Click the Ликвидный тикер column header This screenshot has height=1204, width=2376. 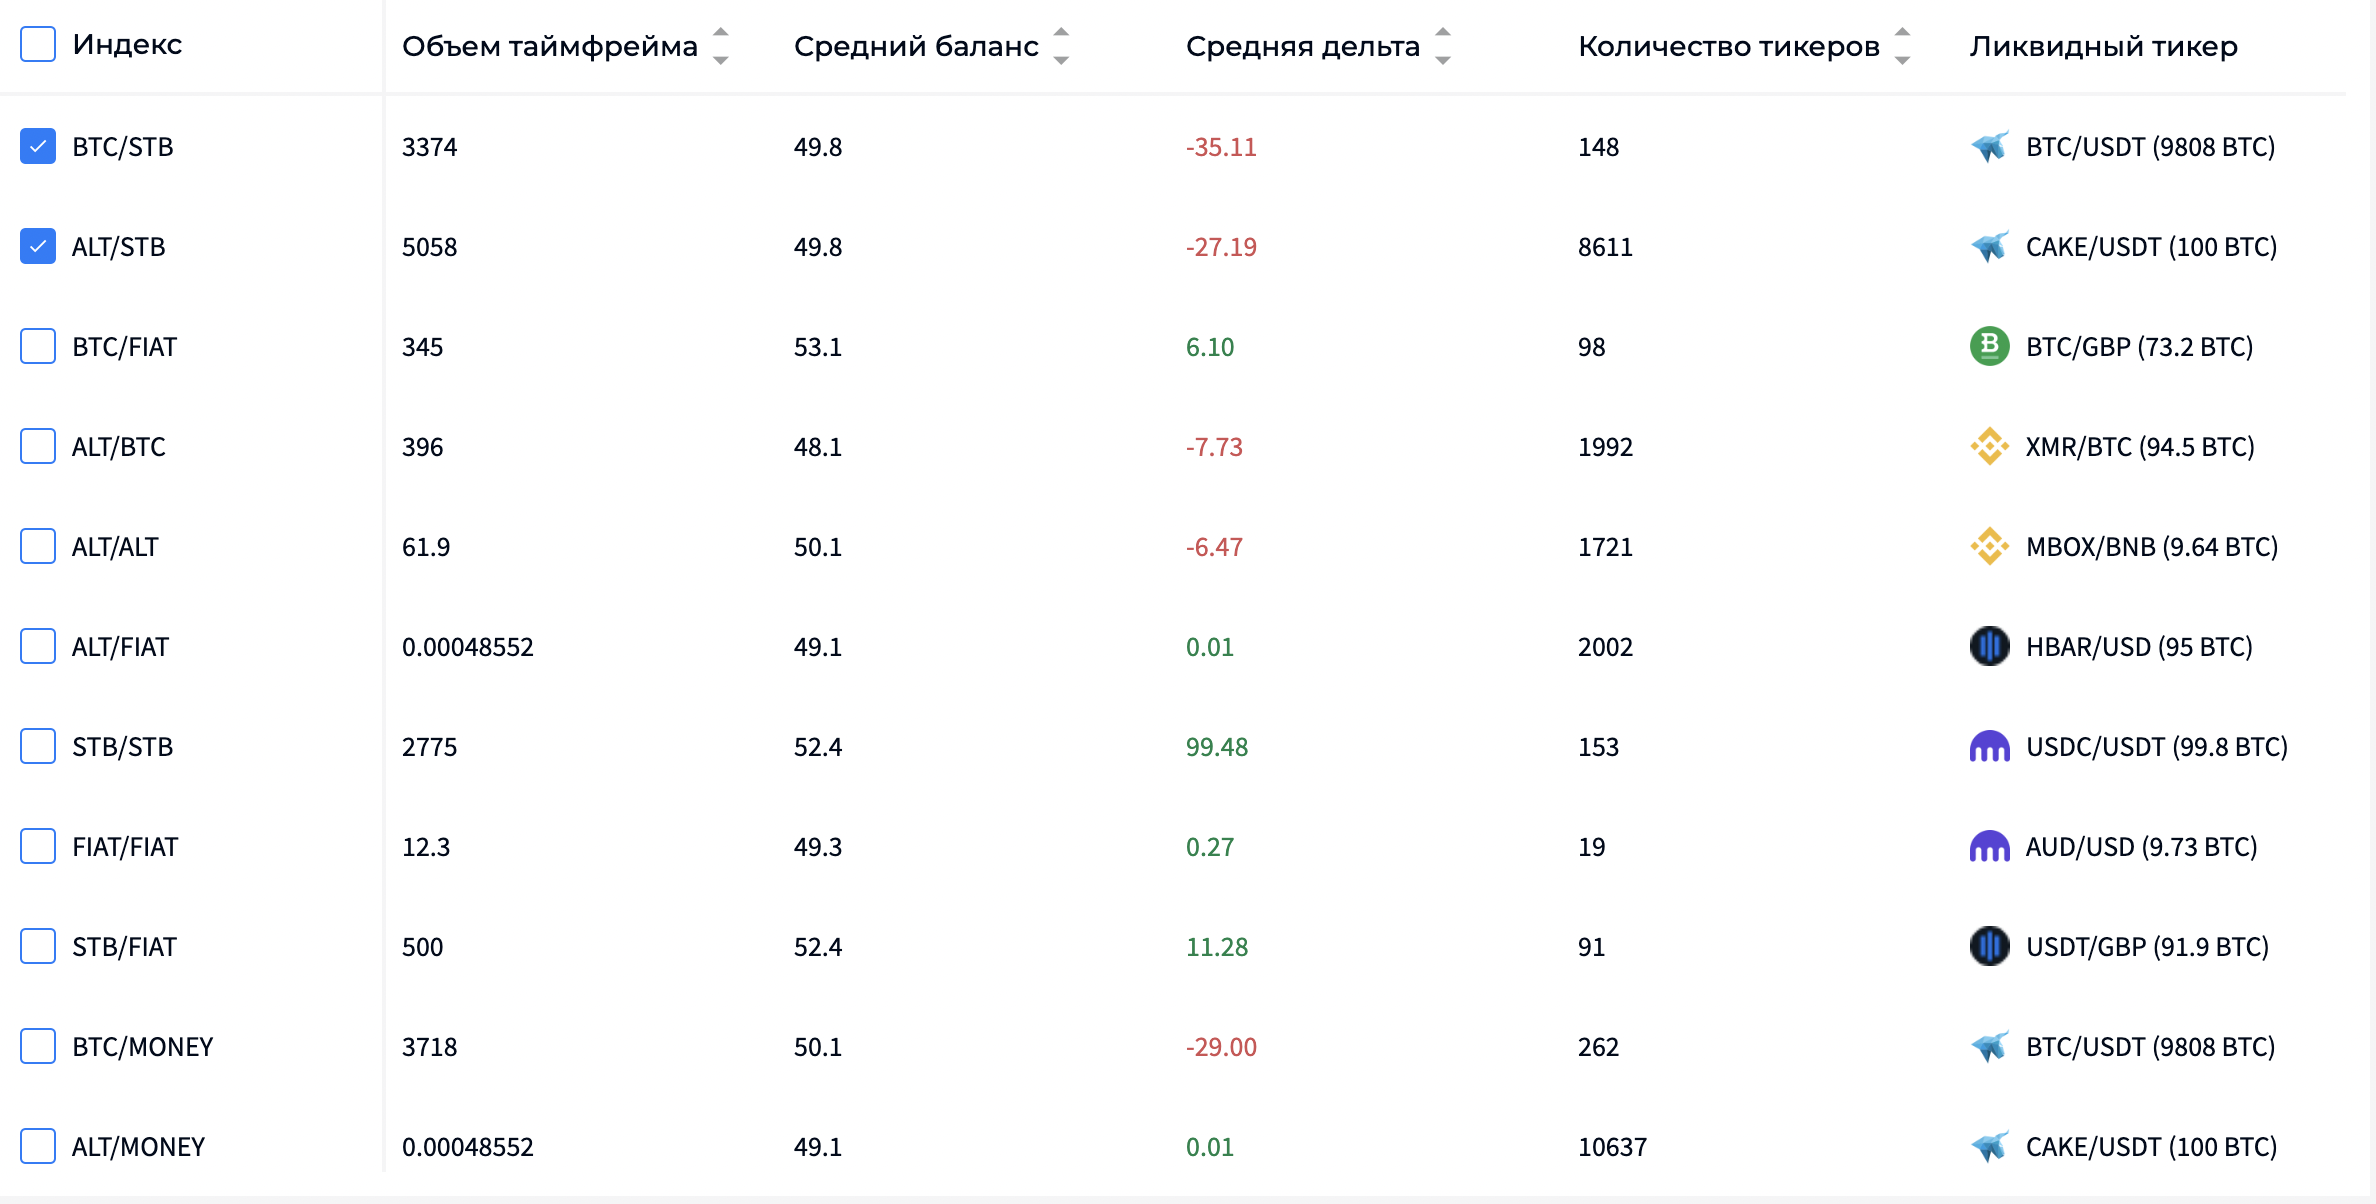(2103, 46)
